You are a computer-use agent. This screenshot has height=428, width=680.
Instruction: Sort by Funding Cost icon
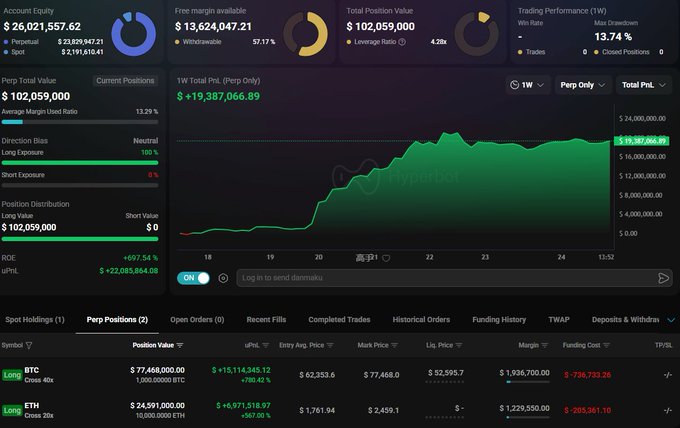606,346
